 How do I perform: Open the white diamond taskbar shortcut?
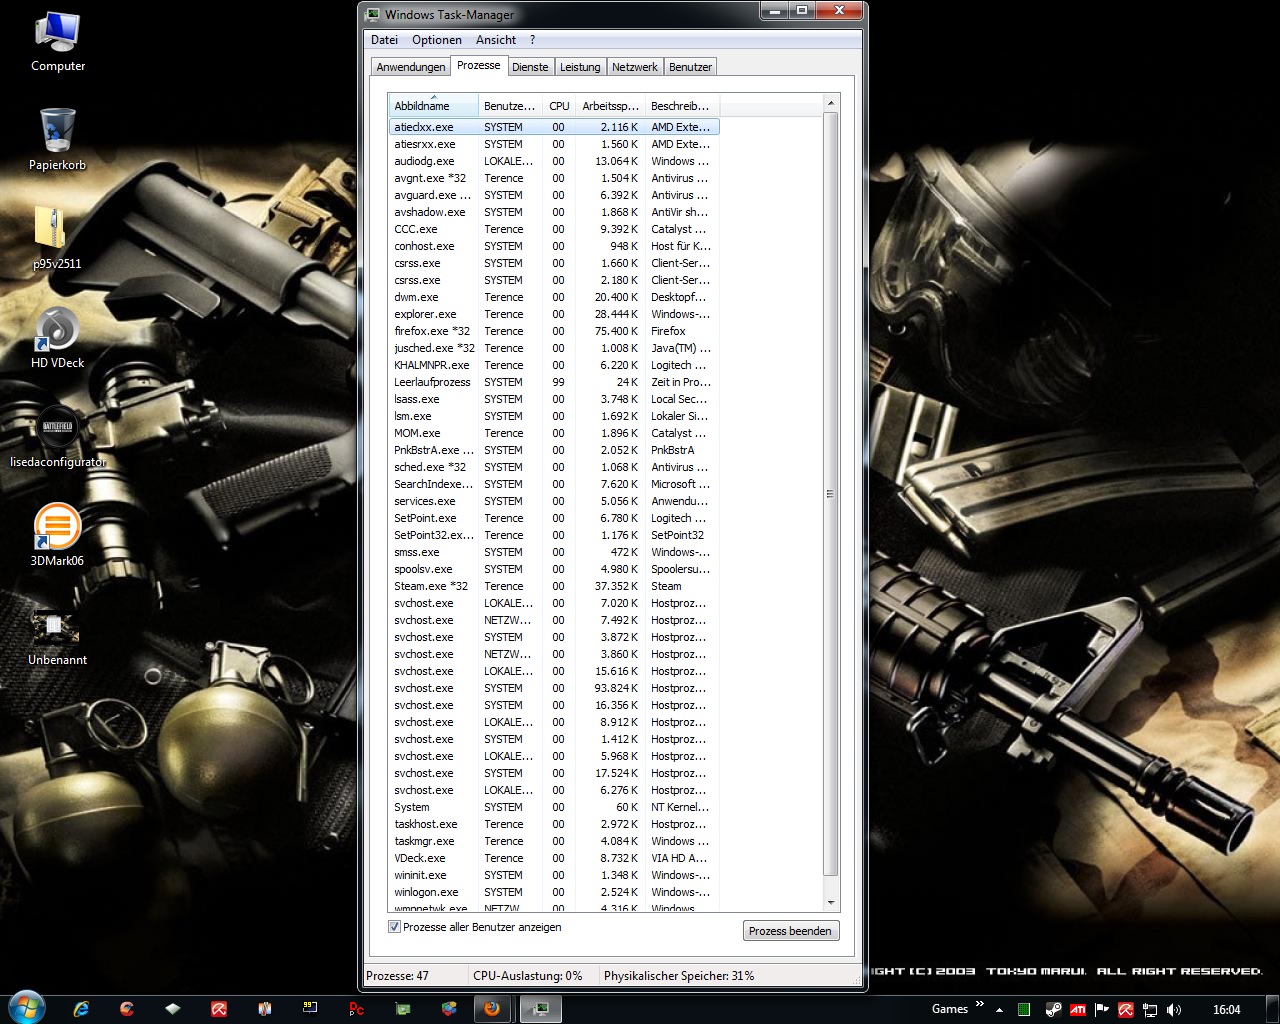tap(172, 1009)
